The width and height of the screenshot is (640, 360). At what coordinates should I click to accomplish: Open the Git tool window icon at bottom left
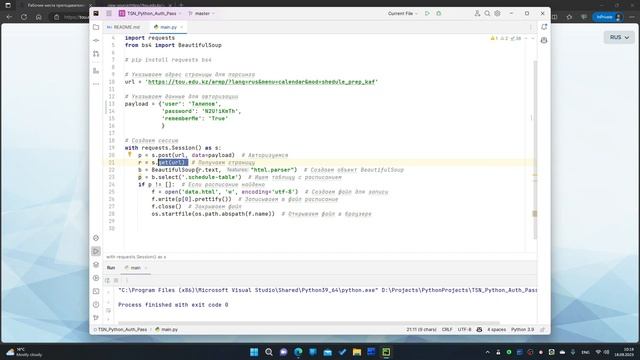pos(96,318)
